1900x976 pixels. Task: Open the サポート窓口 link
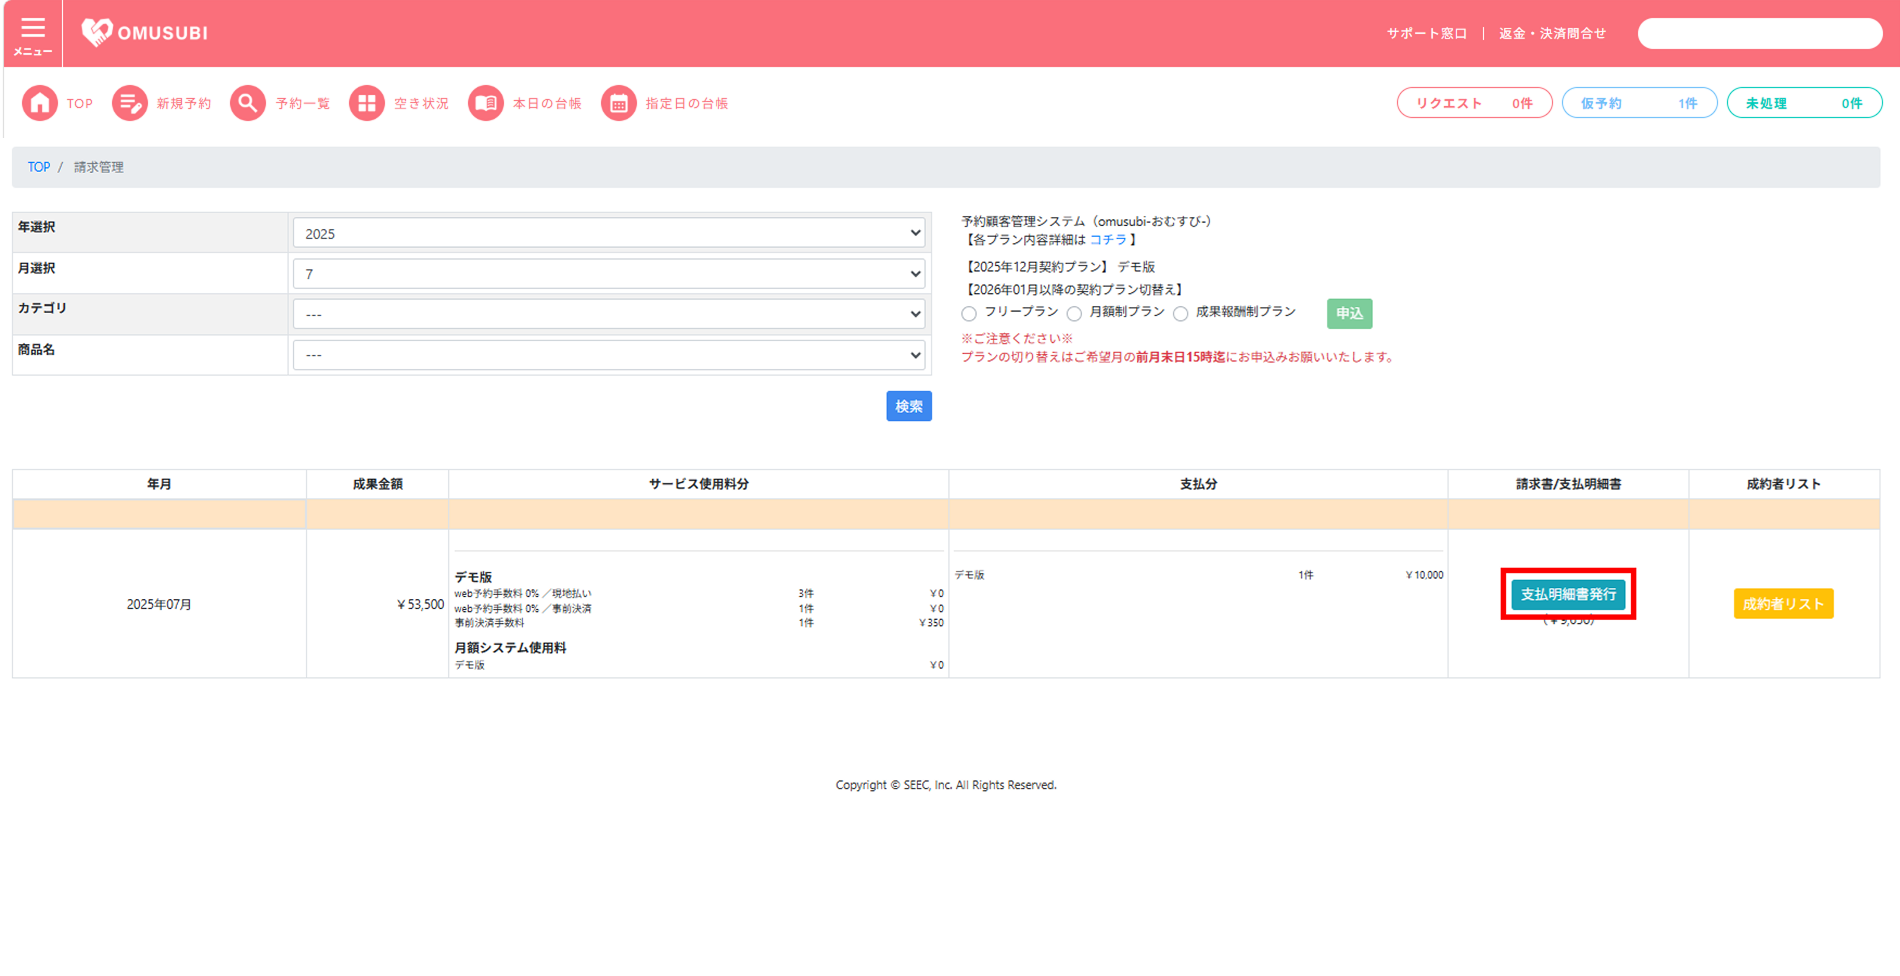1427,34
